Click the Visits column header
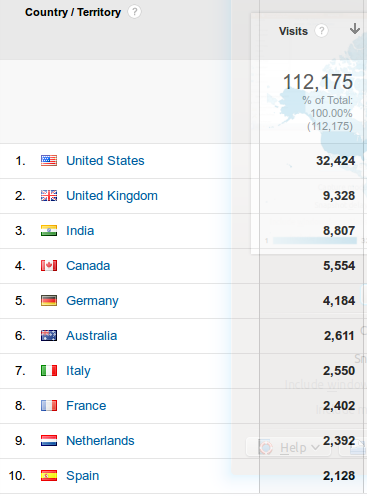 click(x=293, y=31)
